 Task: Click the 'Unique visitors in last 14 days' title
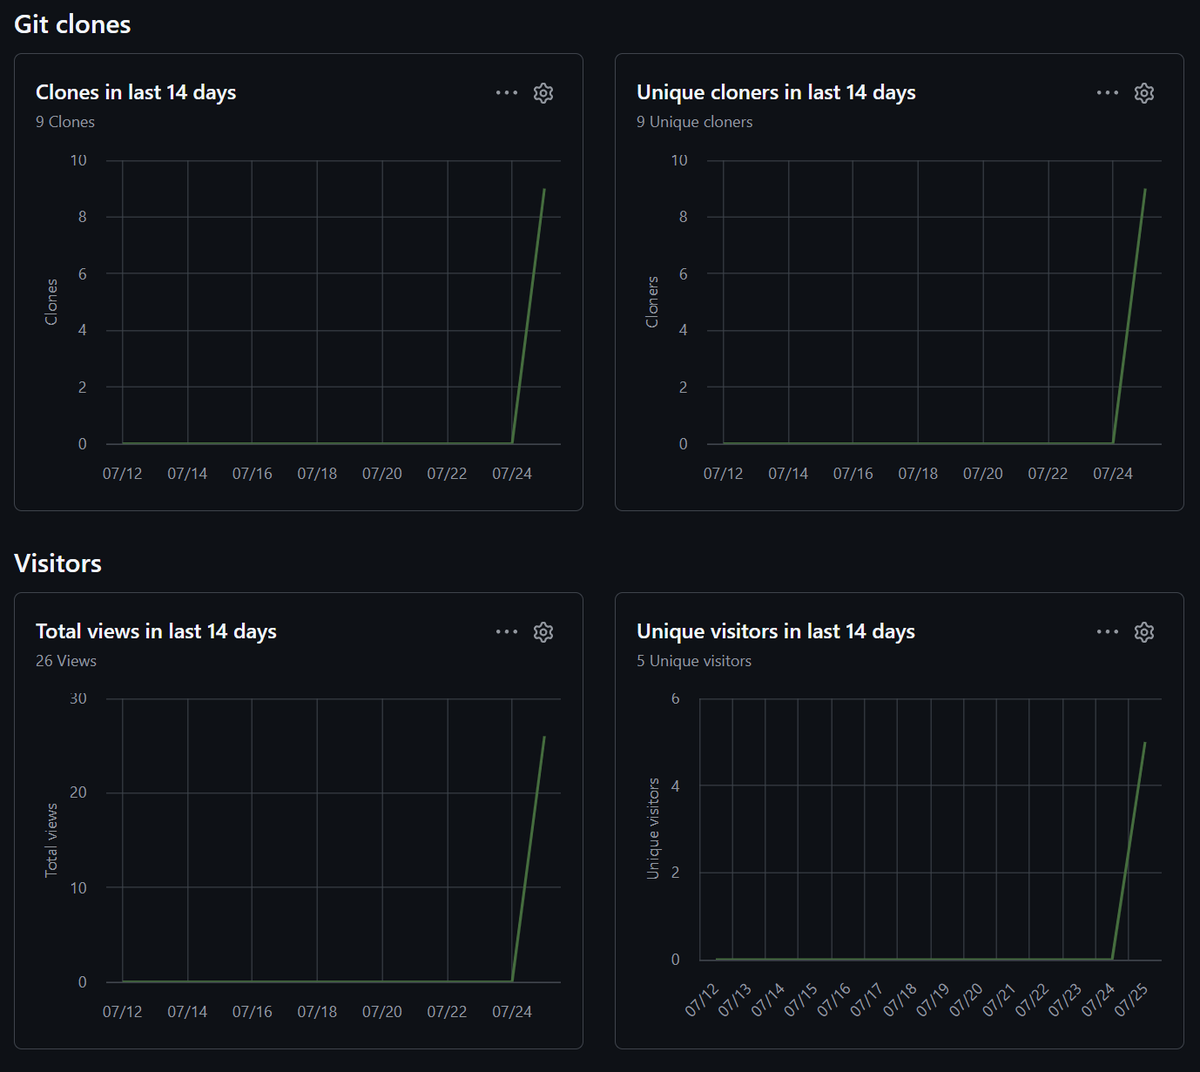(x=776, y=631)
